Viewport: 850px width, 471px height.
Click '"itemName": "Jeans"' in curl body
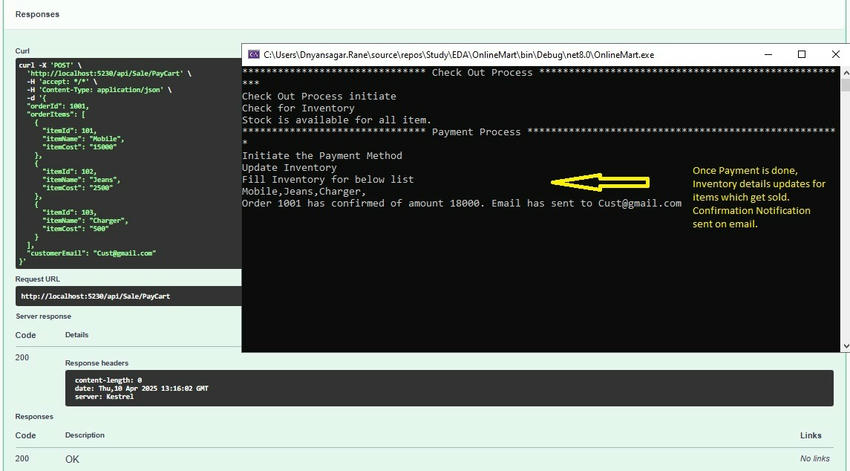point(81,179)
